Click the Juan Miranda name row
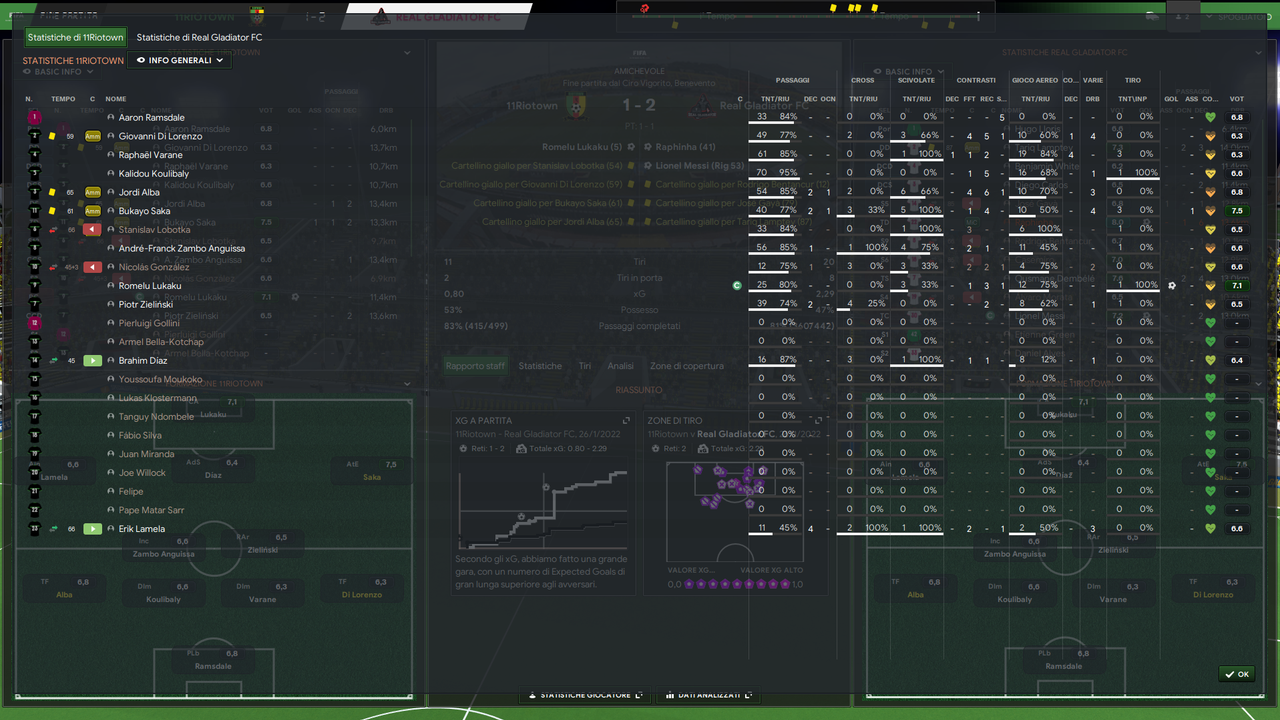Viewport: 1280px width, 720px height. coord(146,454)
